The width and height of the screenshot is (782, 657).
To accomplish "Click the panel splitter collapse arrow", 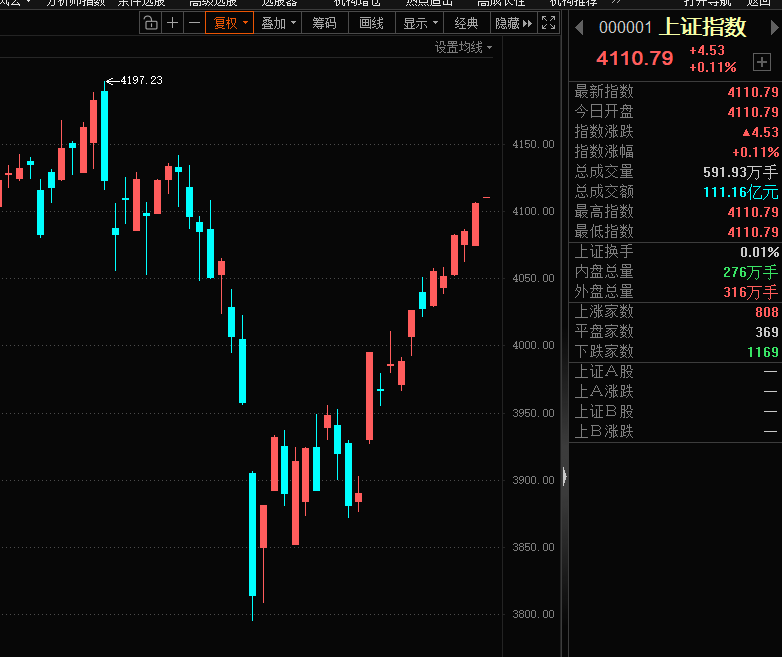I will 565,478.
